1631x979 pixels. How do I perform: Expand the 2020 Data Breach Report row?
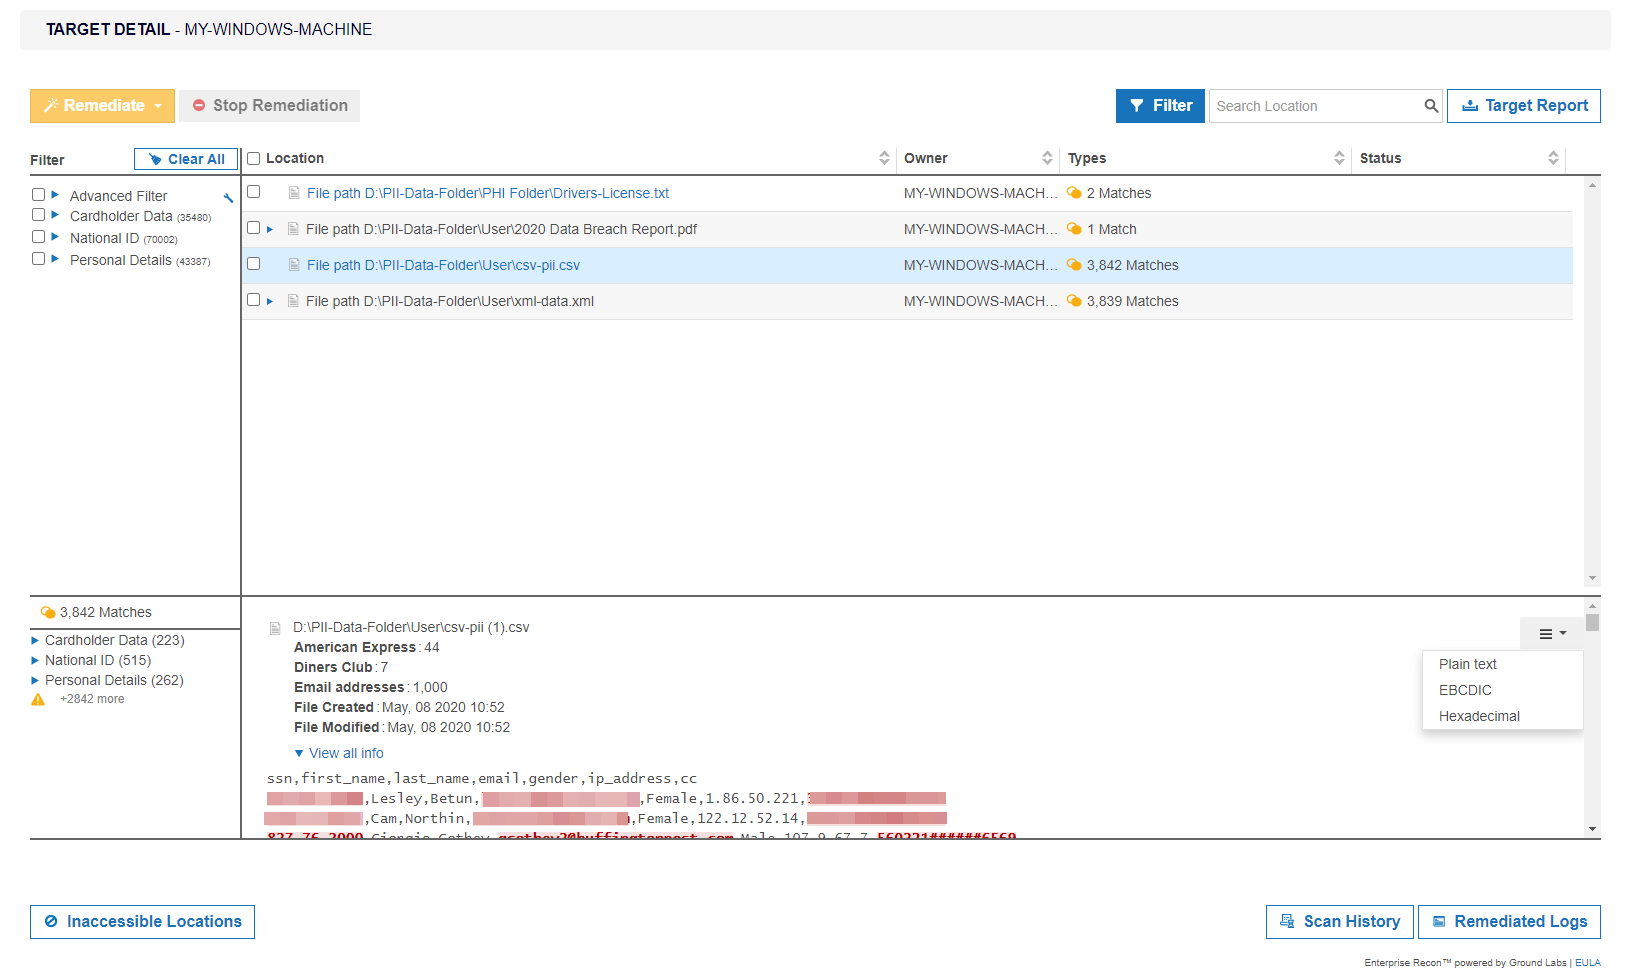pos(270,230)
